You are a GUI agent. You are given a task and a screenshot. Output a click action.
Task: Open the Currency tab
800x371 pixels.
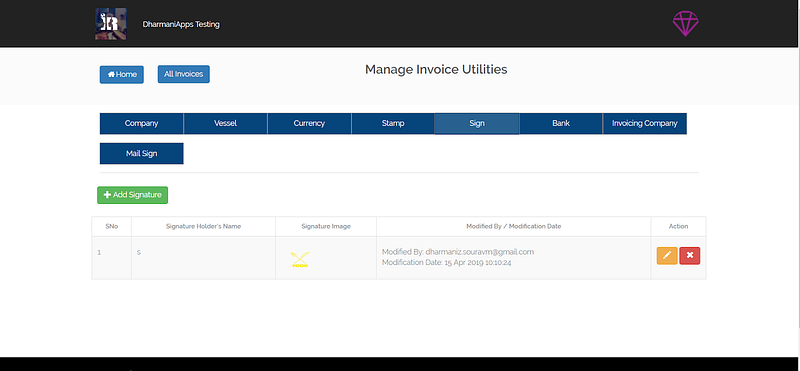point(309,123)
